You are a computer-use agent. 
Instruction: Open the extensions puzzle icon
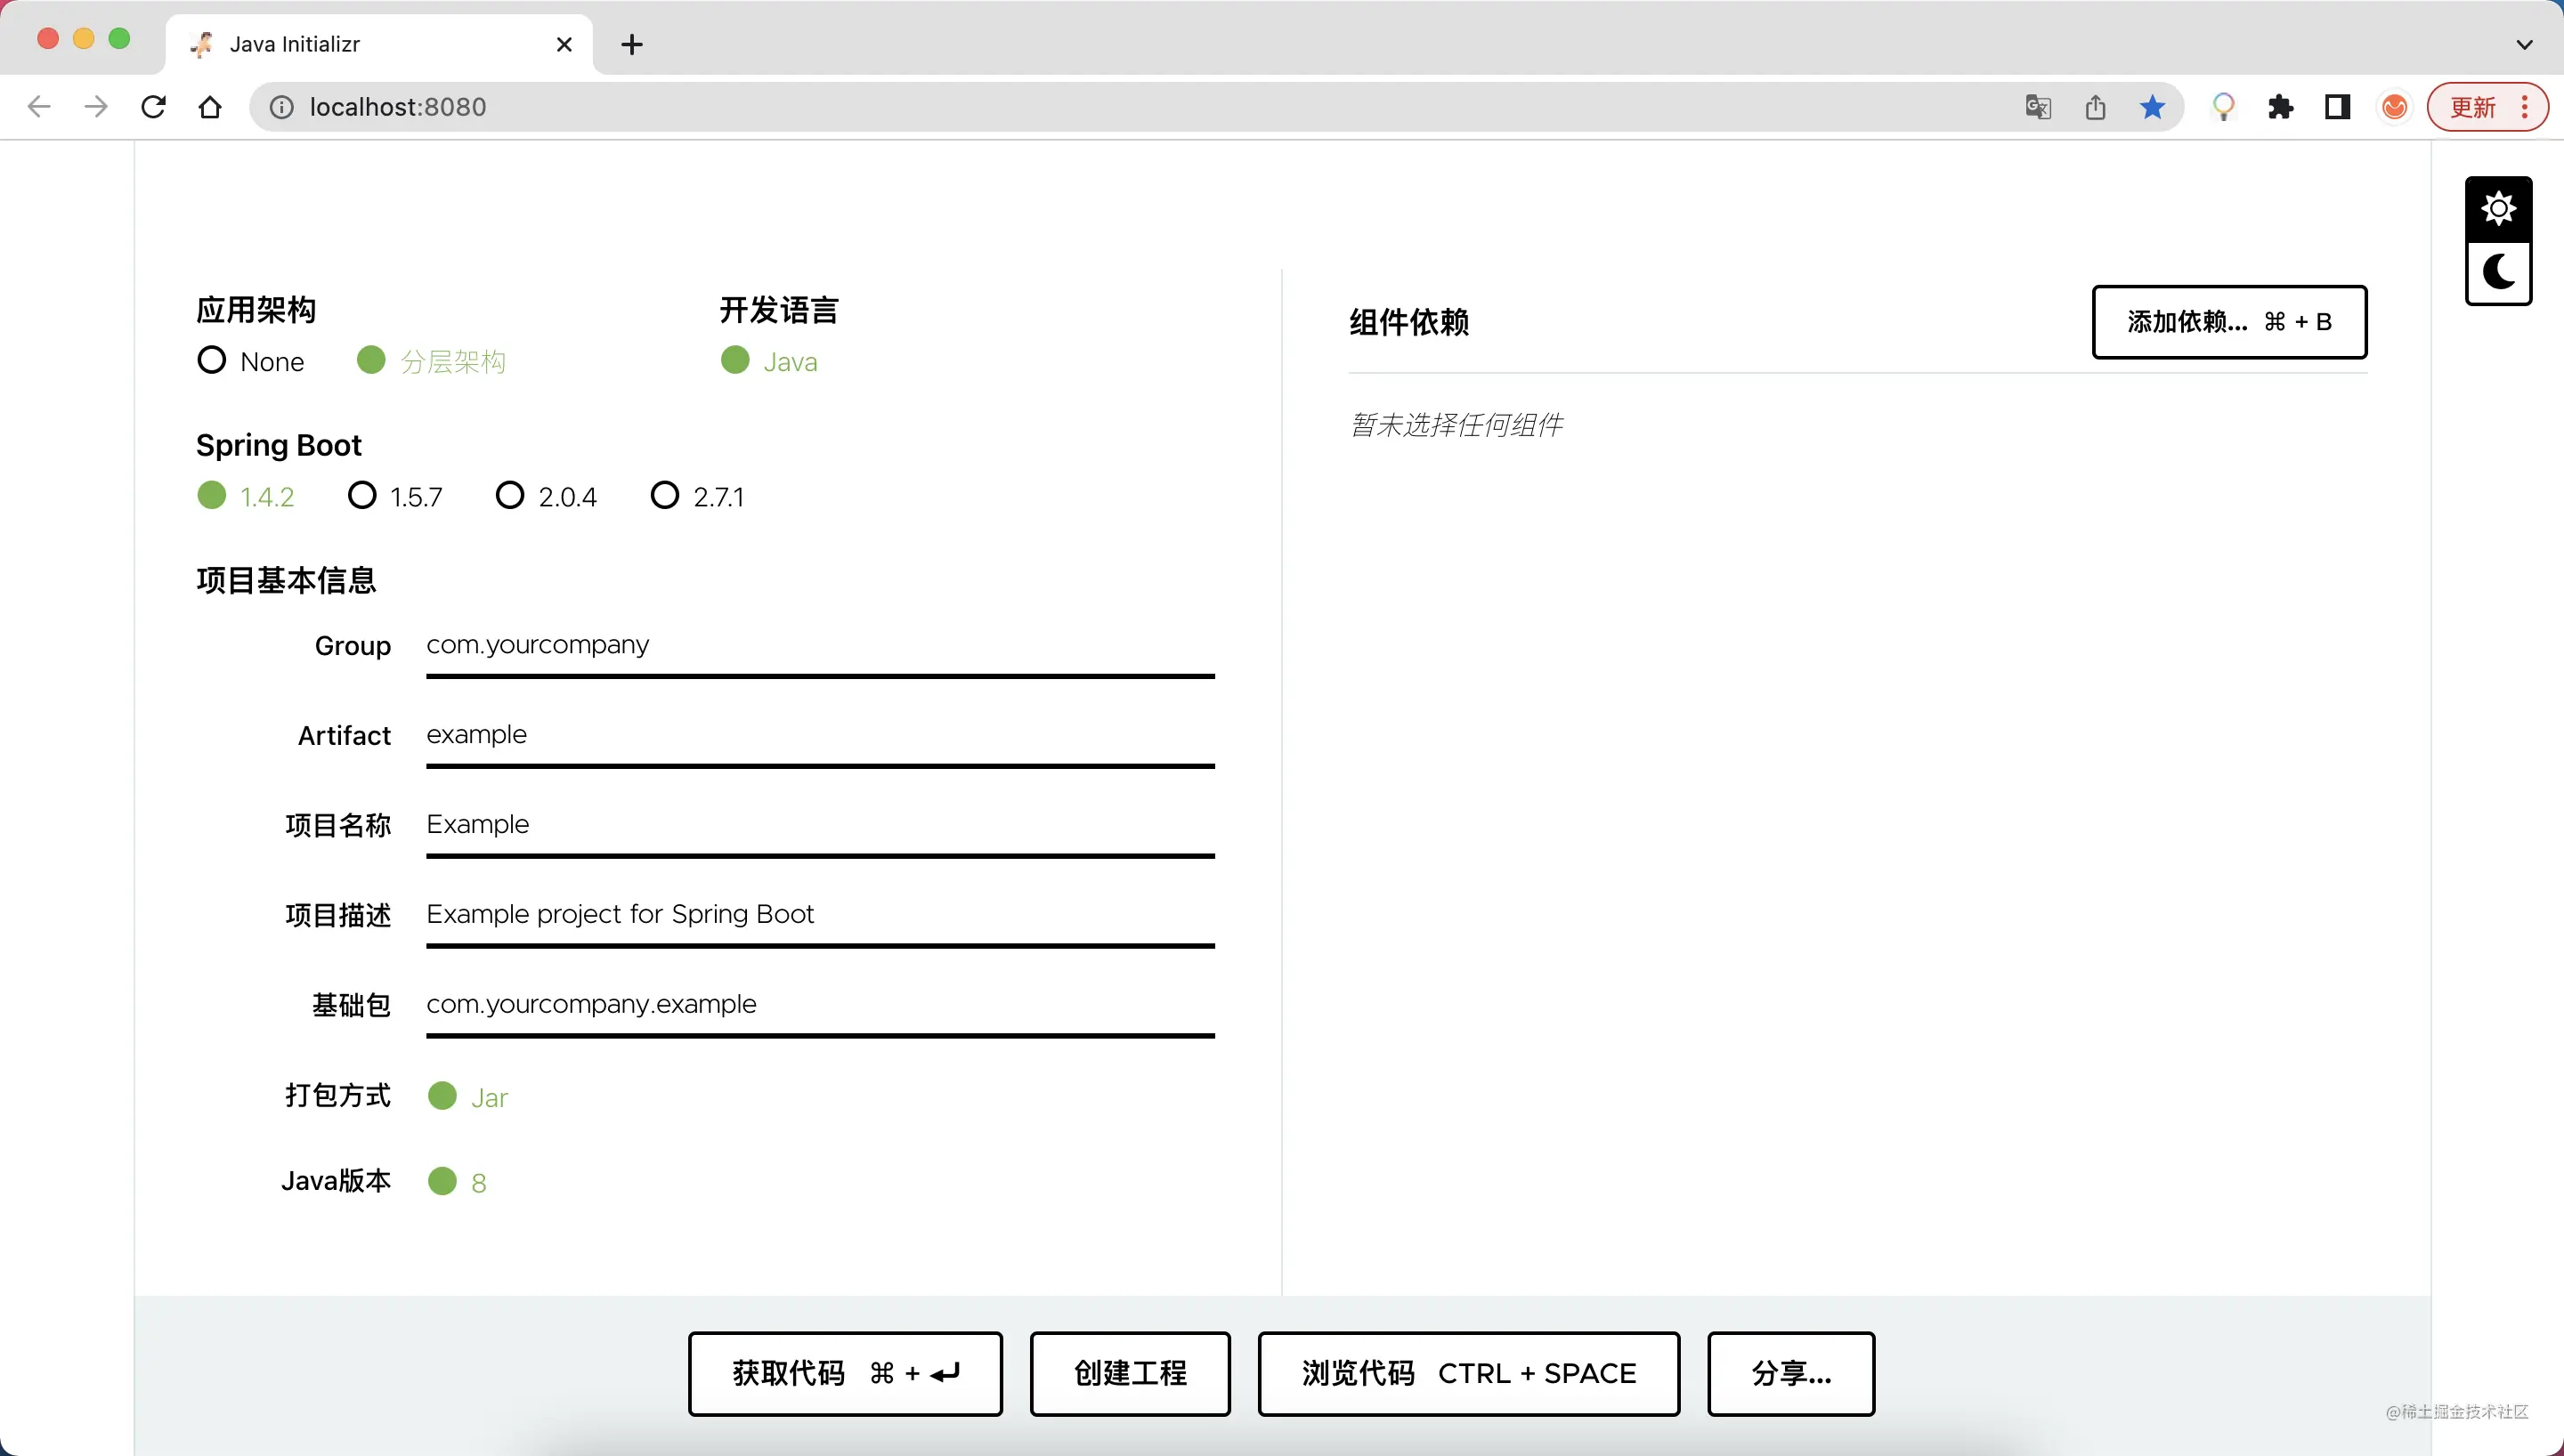2280,107
